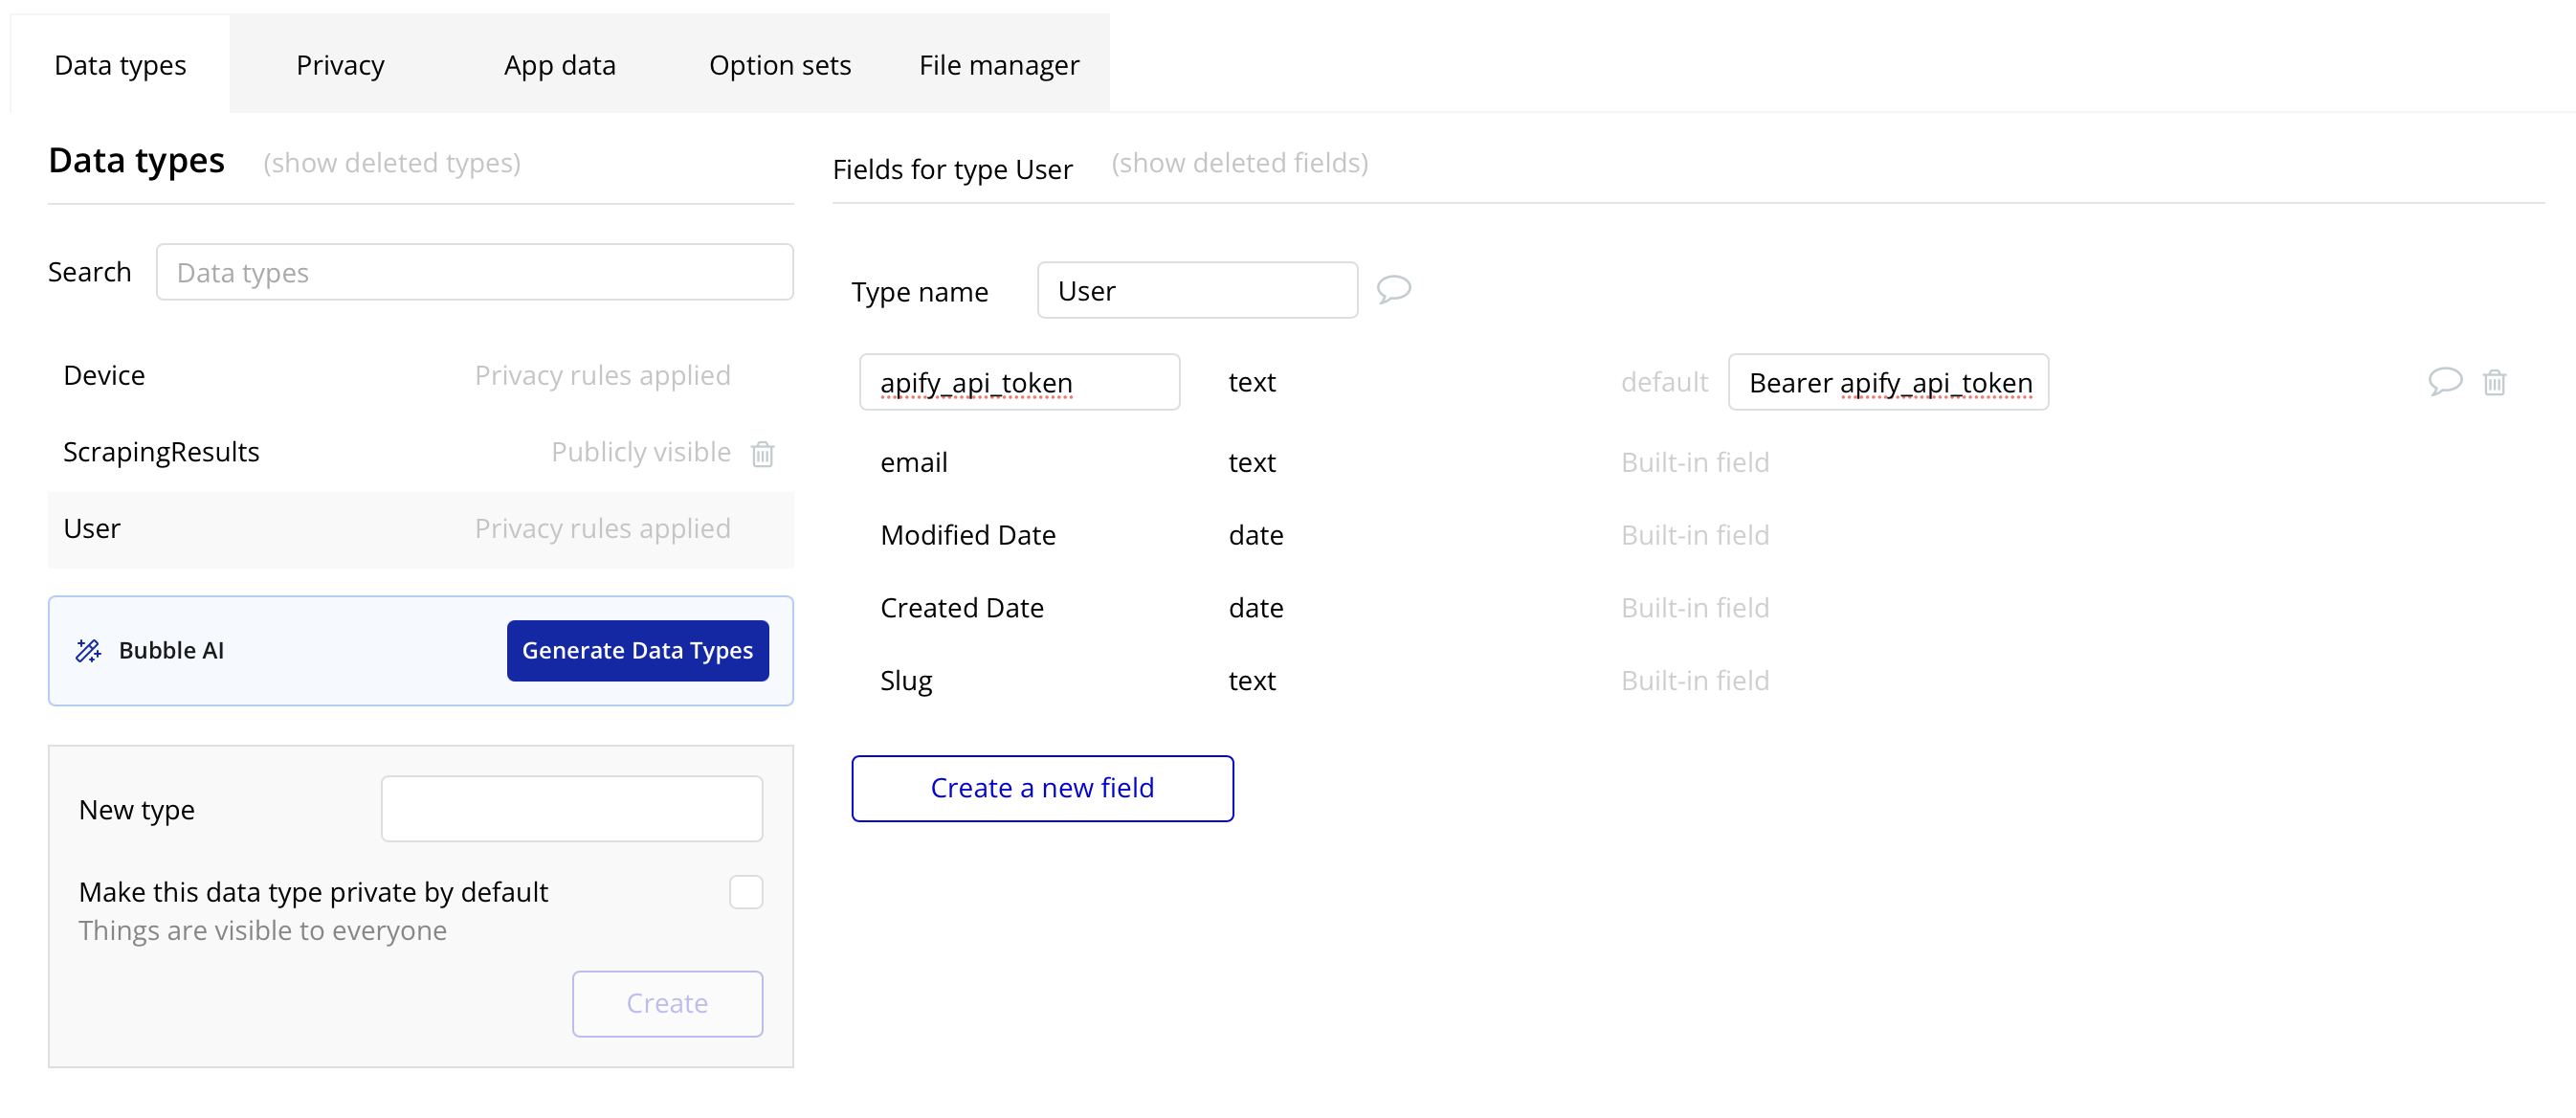Click the comment icon next to Type name

[x=1393, y=290]
